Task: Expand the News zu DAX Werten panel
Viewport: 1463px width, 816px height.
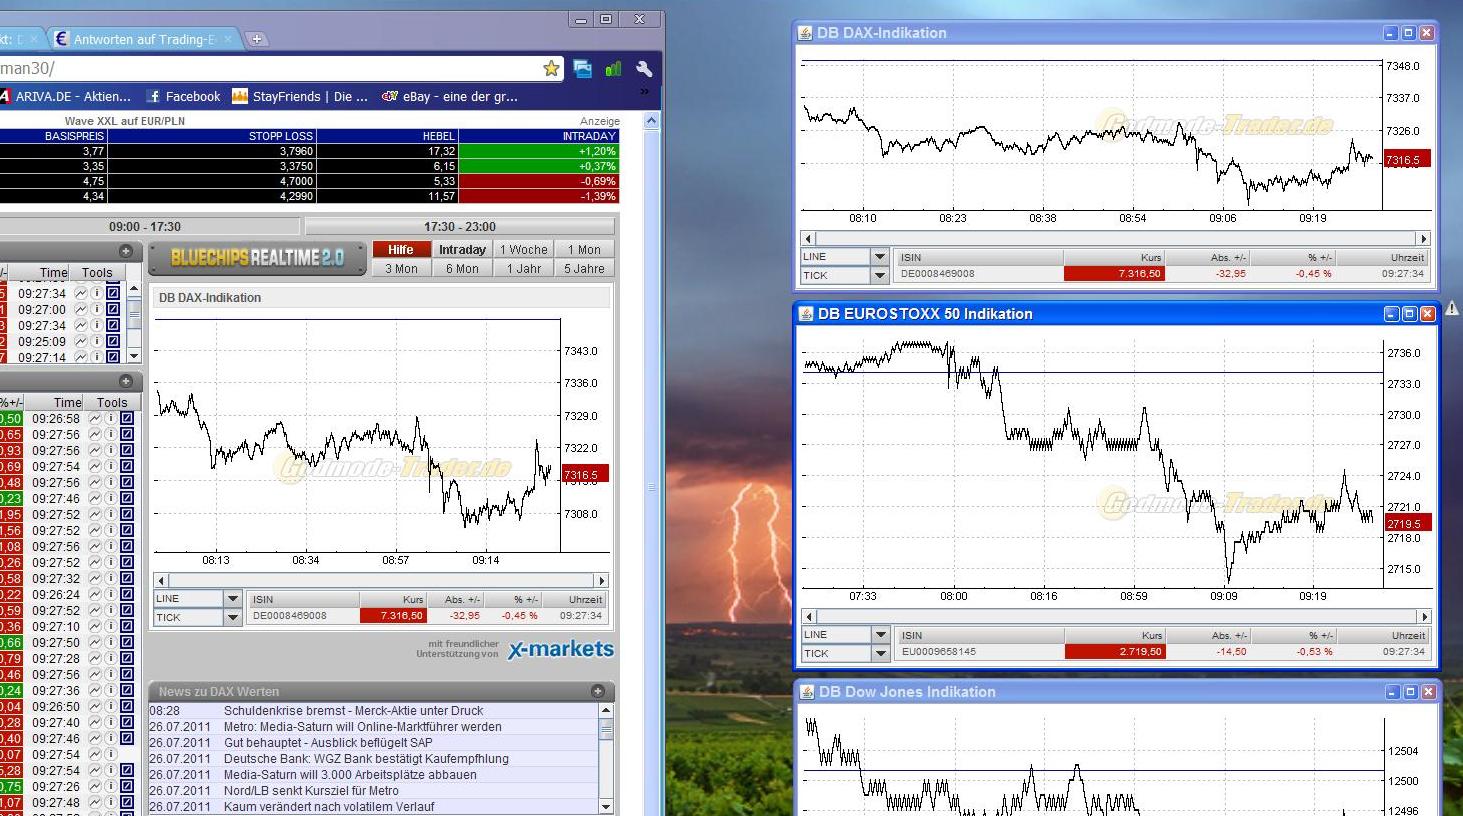Action: [598, 691]
